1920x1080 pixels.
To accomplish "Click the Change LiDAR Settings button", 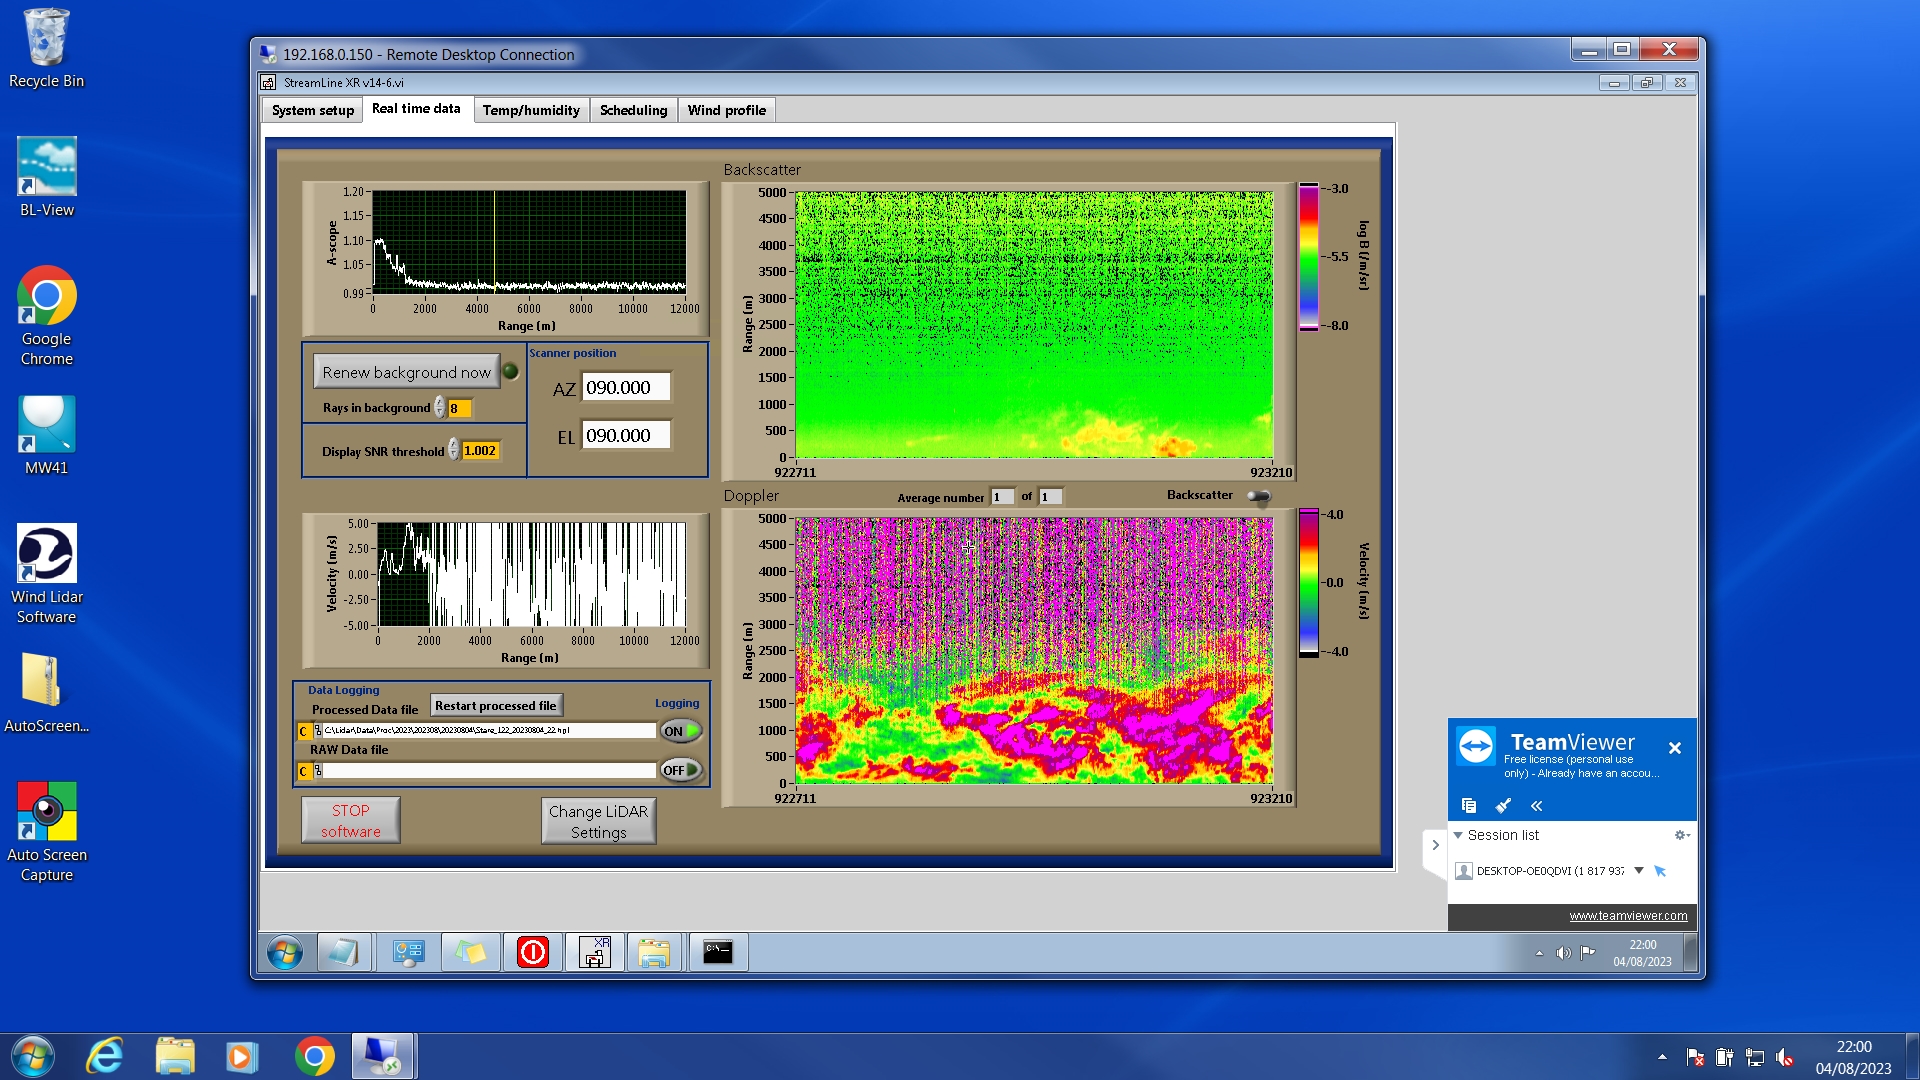I will point(598,822).
